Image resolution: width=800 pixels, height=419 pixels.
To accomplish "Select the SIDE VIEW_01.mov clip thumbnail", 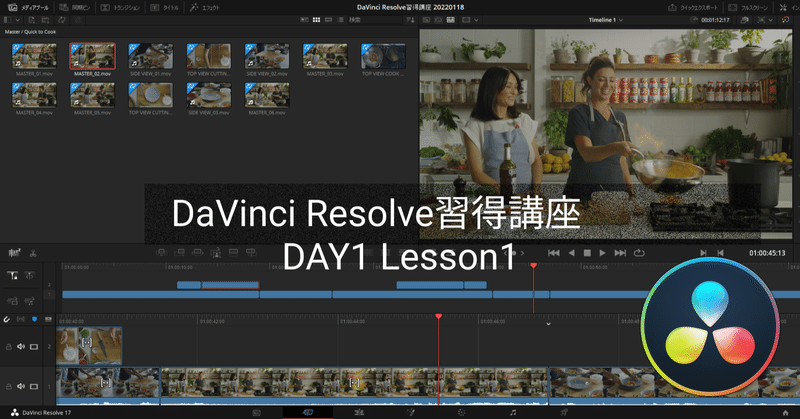I will [151, 56].
